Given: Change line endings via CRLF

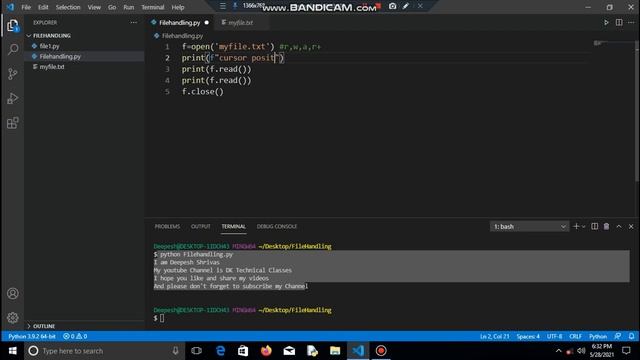Looking at the screenshot, I should coord(576,336).
